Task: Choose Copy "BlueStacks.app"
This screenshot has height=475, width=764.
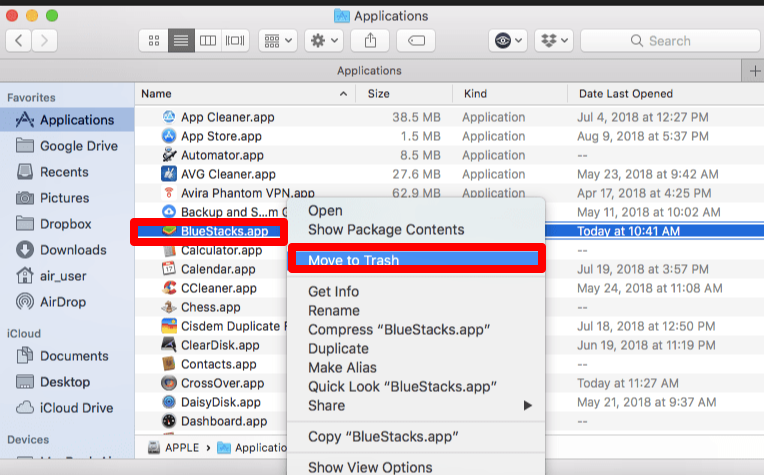Action: pyautogui.click(x=416, y=437)
